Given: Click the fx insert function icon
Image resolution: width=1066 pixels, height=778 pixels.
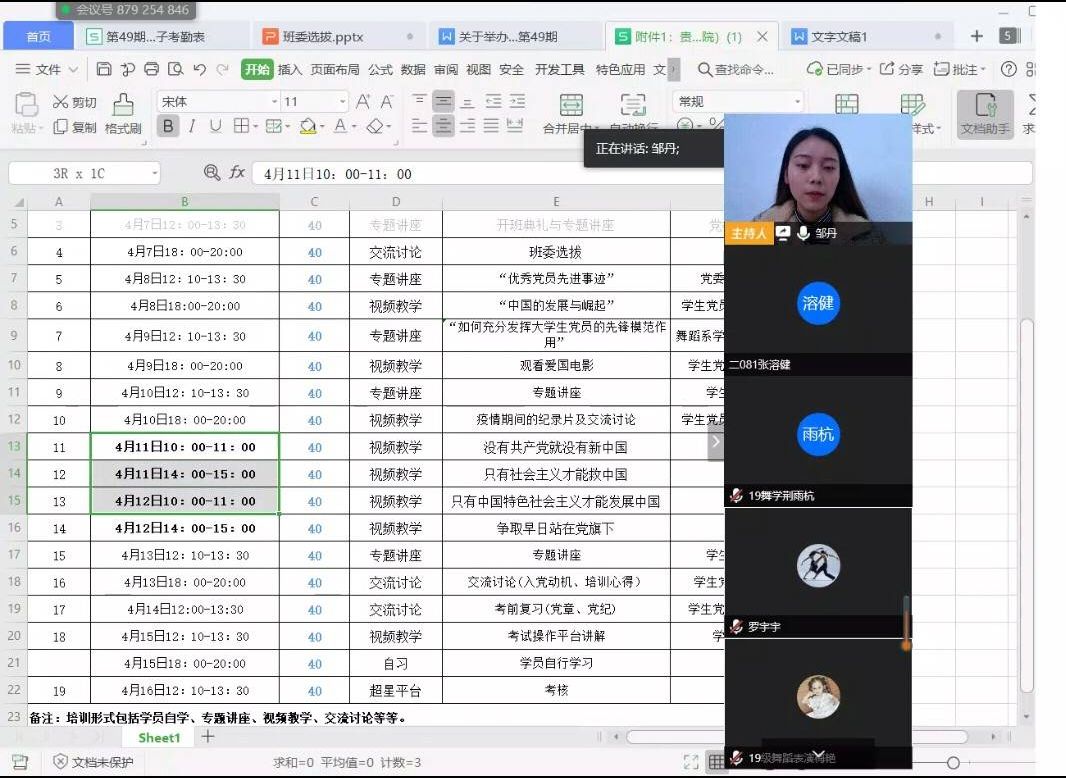Looking at the screenshot, I should (x=237, y=173).
